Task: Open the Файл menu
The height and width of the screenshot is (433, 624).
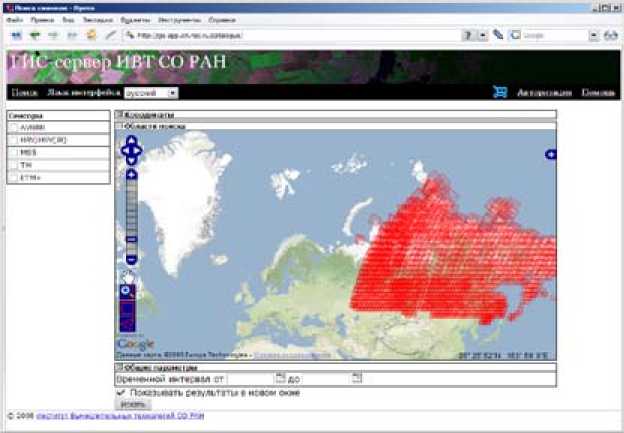Action: [x=15, y=20]
